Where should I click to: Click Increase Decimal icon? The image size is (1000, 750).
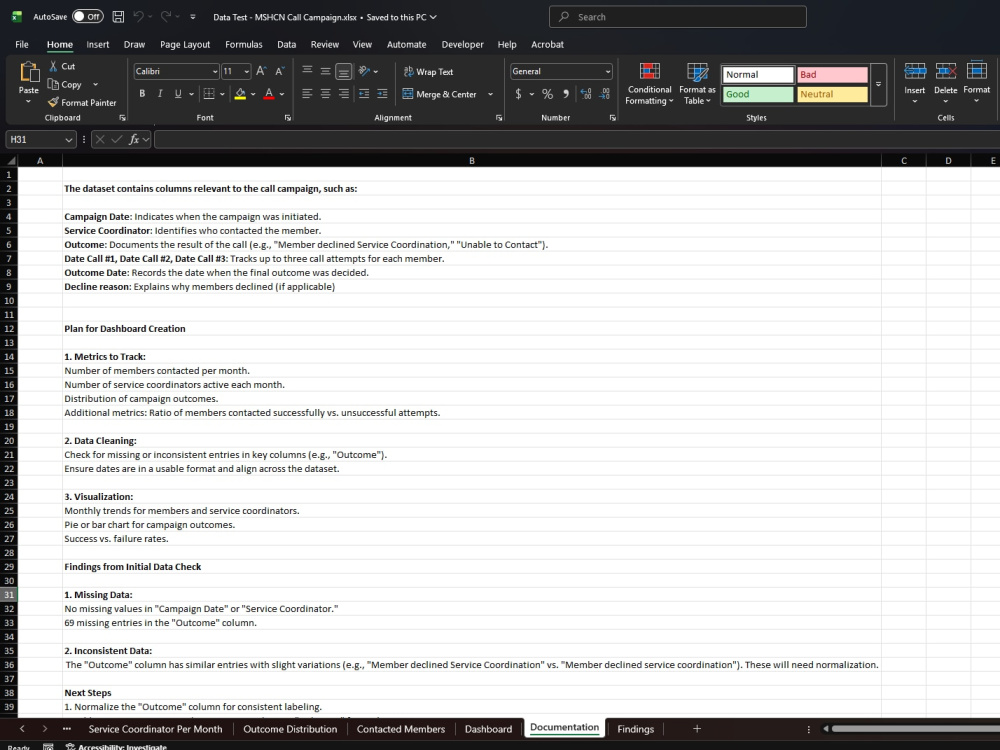586,94
